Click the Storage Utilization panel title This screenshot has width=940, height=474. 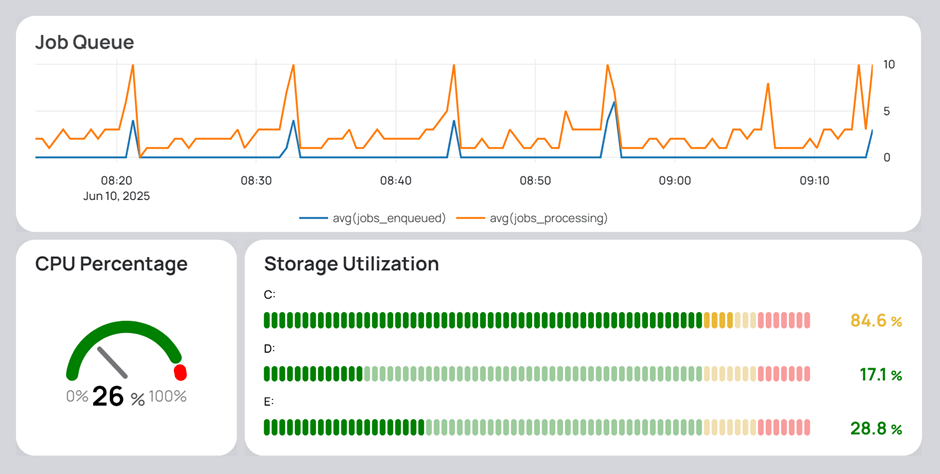point(351,264)
